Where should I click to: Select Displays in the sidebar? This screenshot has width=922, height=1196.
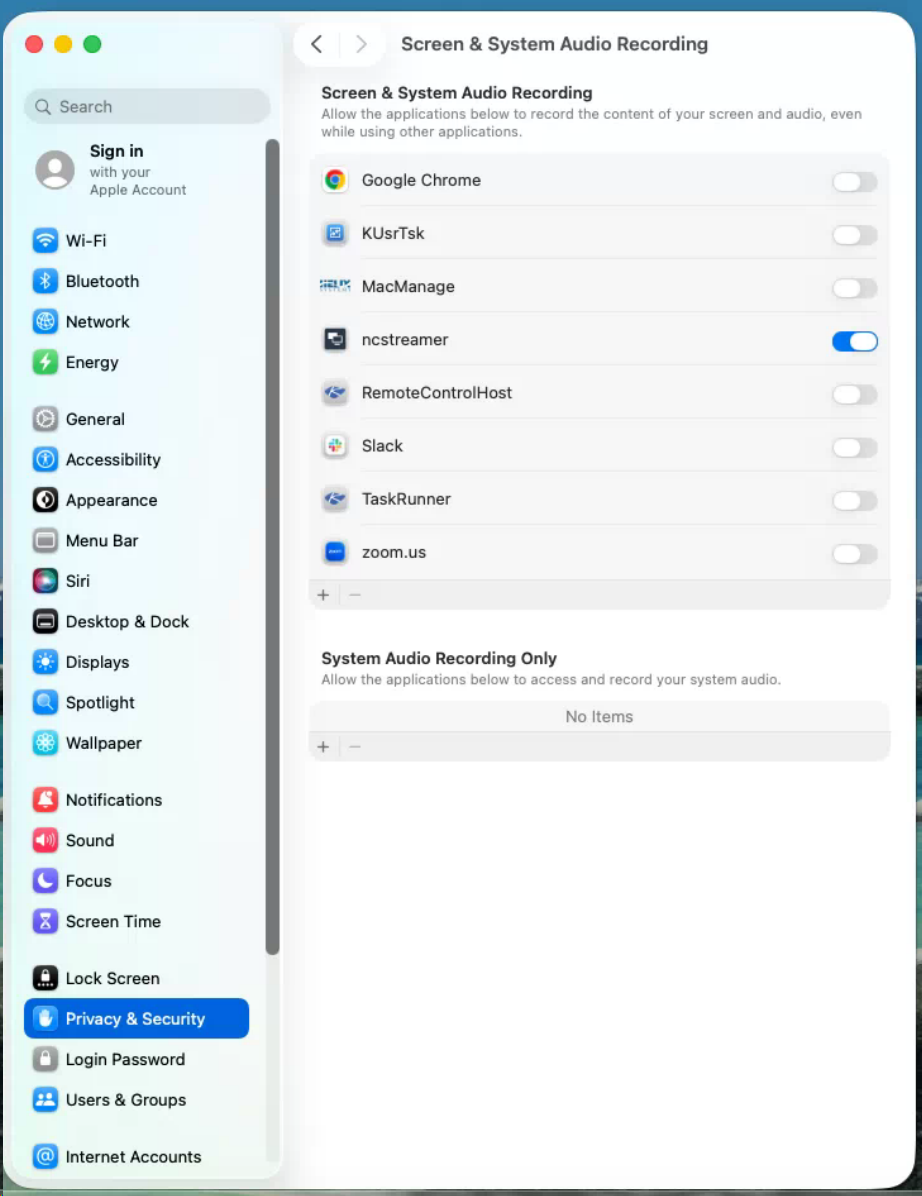click(137, 661)
